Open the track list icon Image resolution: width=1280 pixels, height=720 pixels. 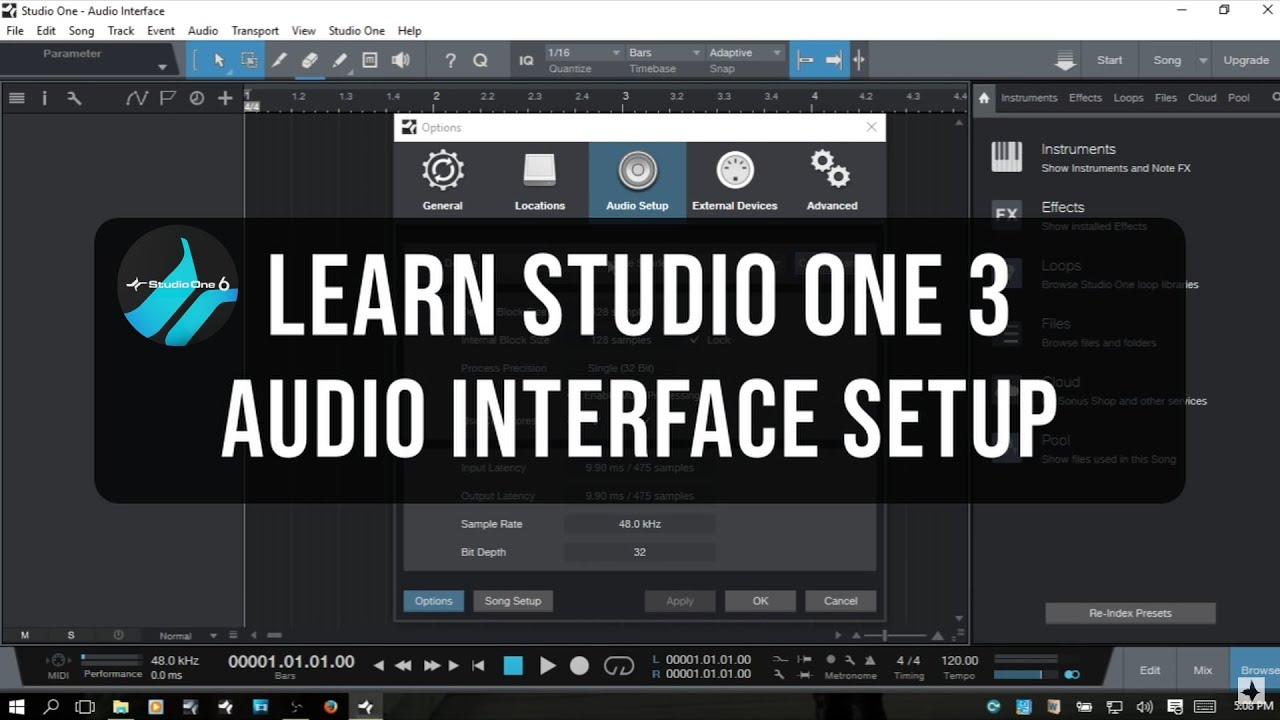[x=16, y=98]
